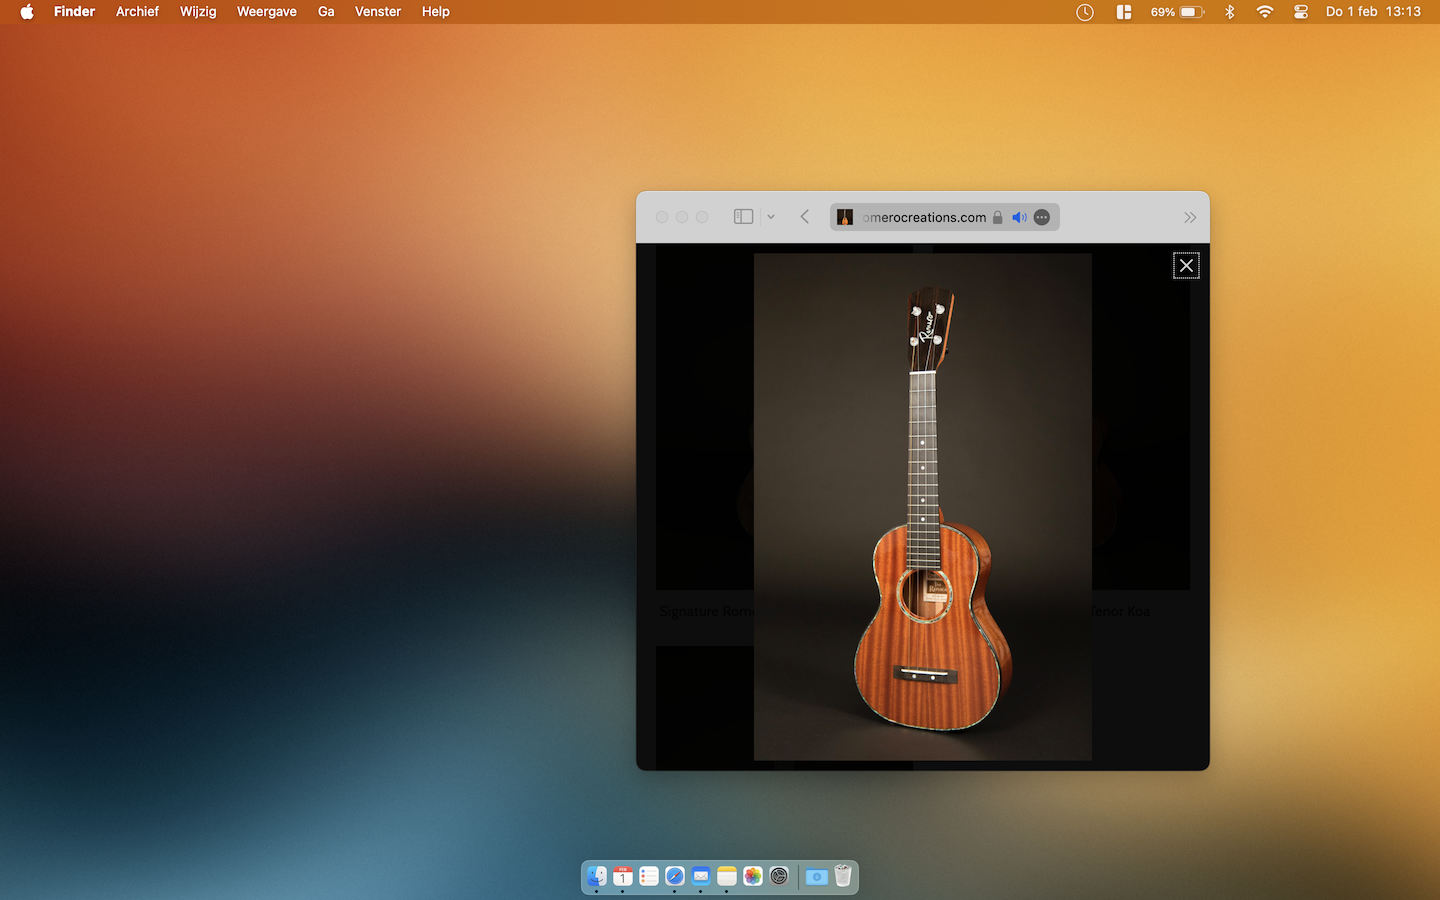Open Calendar from the Dock
The width and height of the screenshot is (1440, 900).
[x=623, y=876]
